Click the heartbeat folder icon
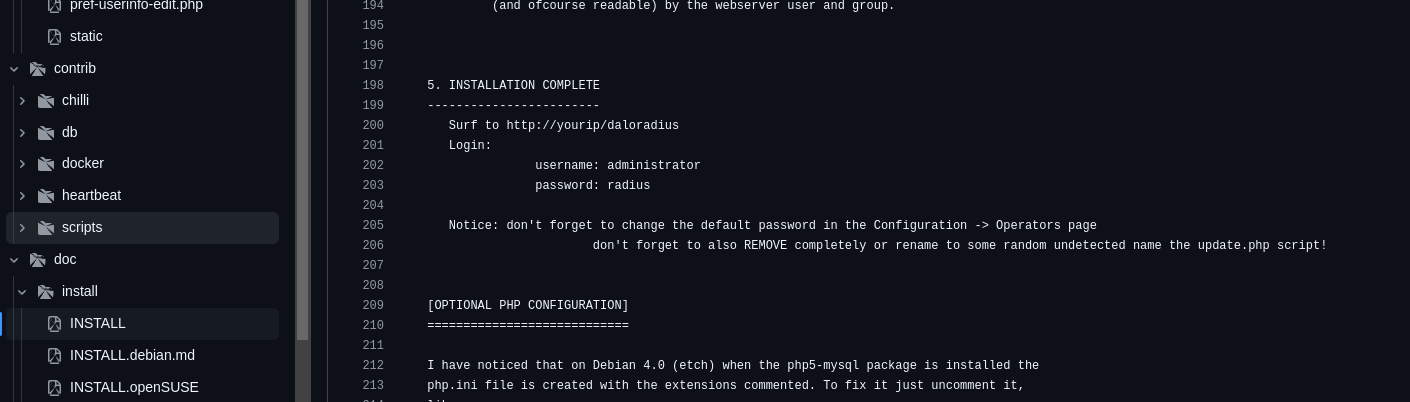 click(x=45, y=195)
